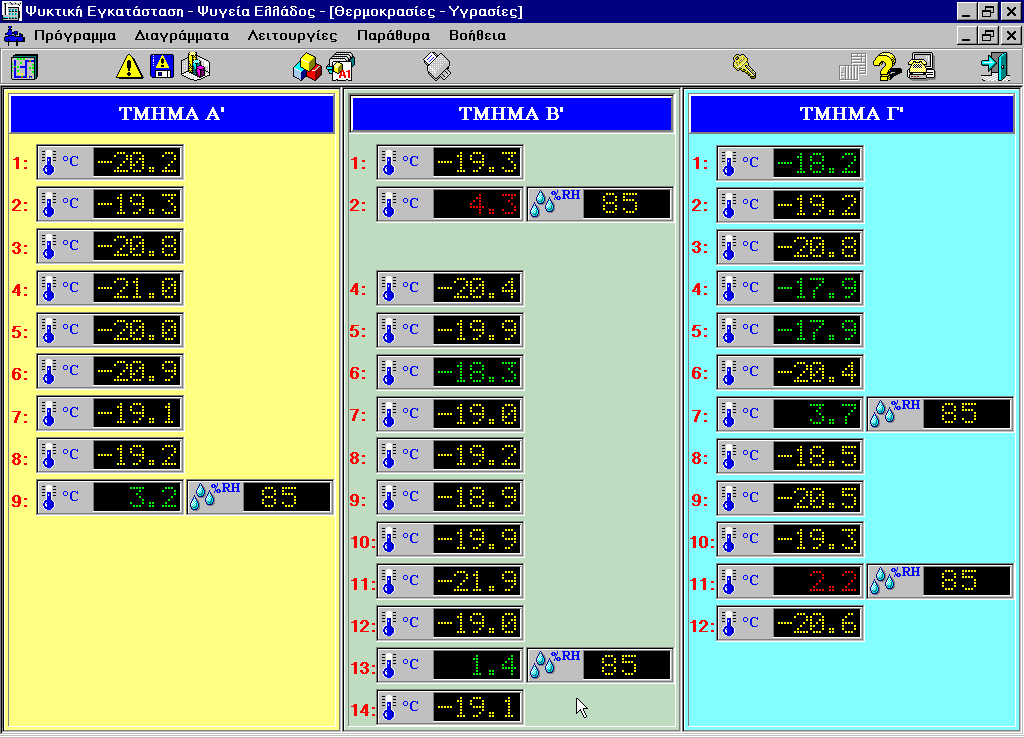This screenshot has height=738, width=1024.
Task: Open the Λειτουργίες menu
Action: point(292,35)
